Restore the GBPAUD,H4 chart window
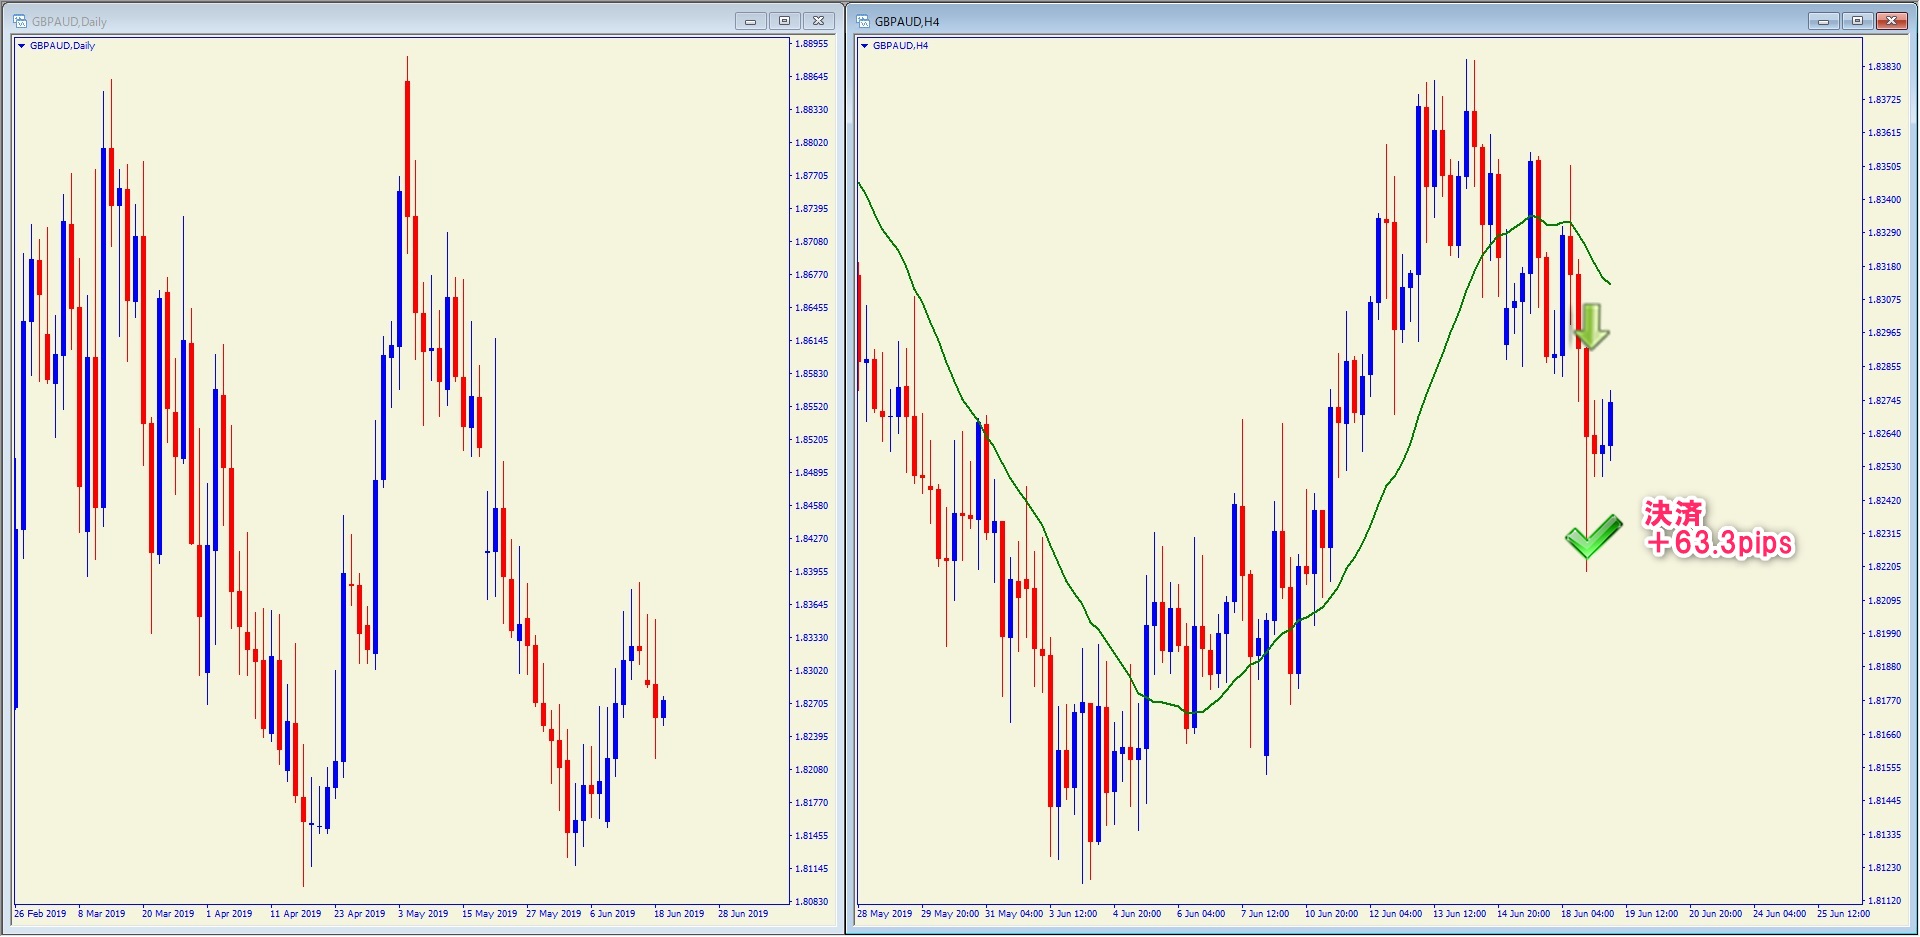1920x937 pixels. [1857, 21]
